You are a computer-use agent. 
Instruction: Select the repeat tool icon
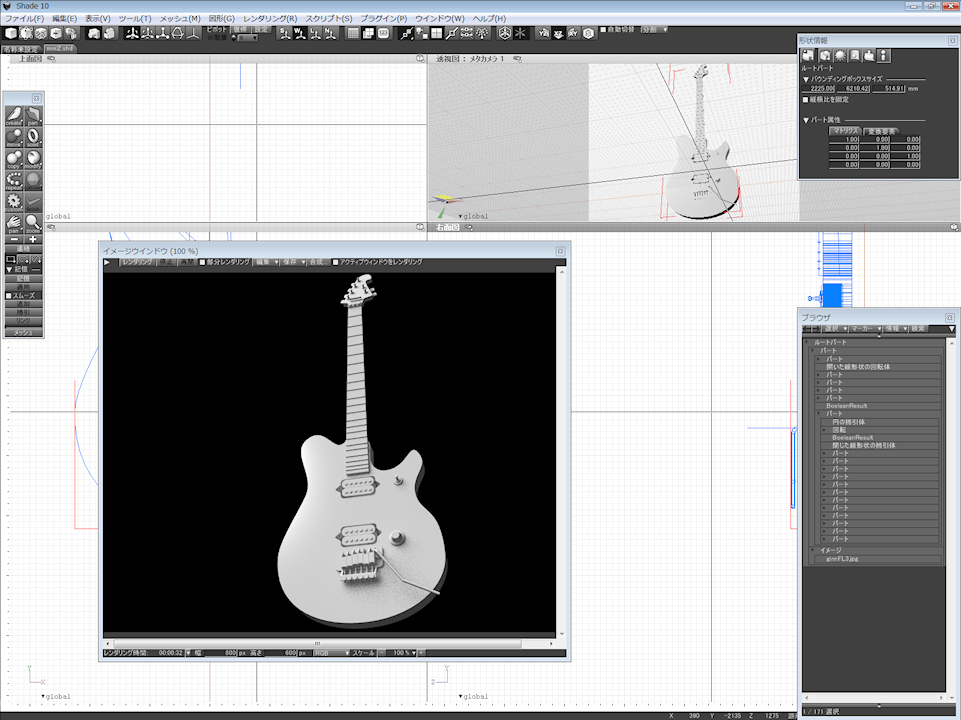tap(14, 180)
